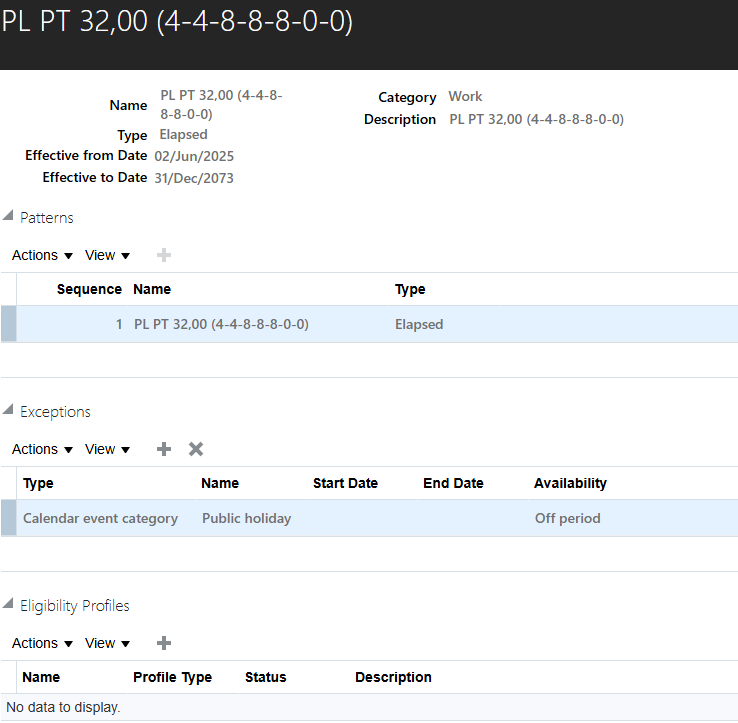Click the row selector of the pattern row
The width and height of the screenshot is (738, 723).
[8, 324]
